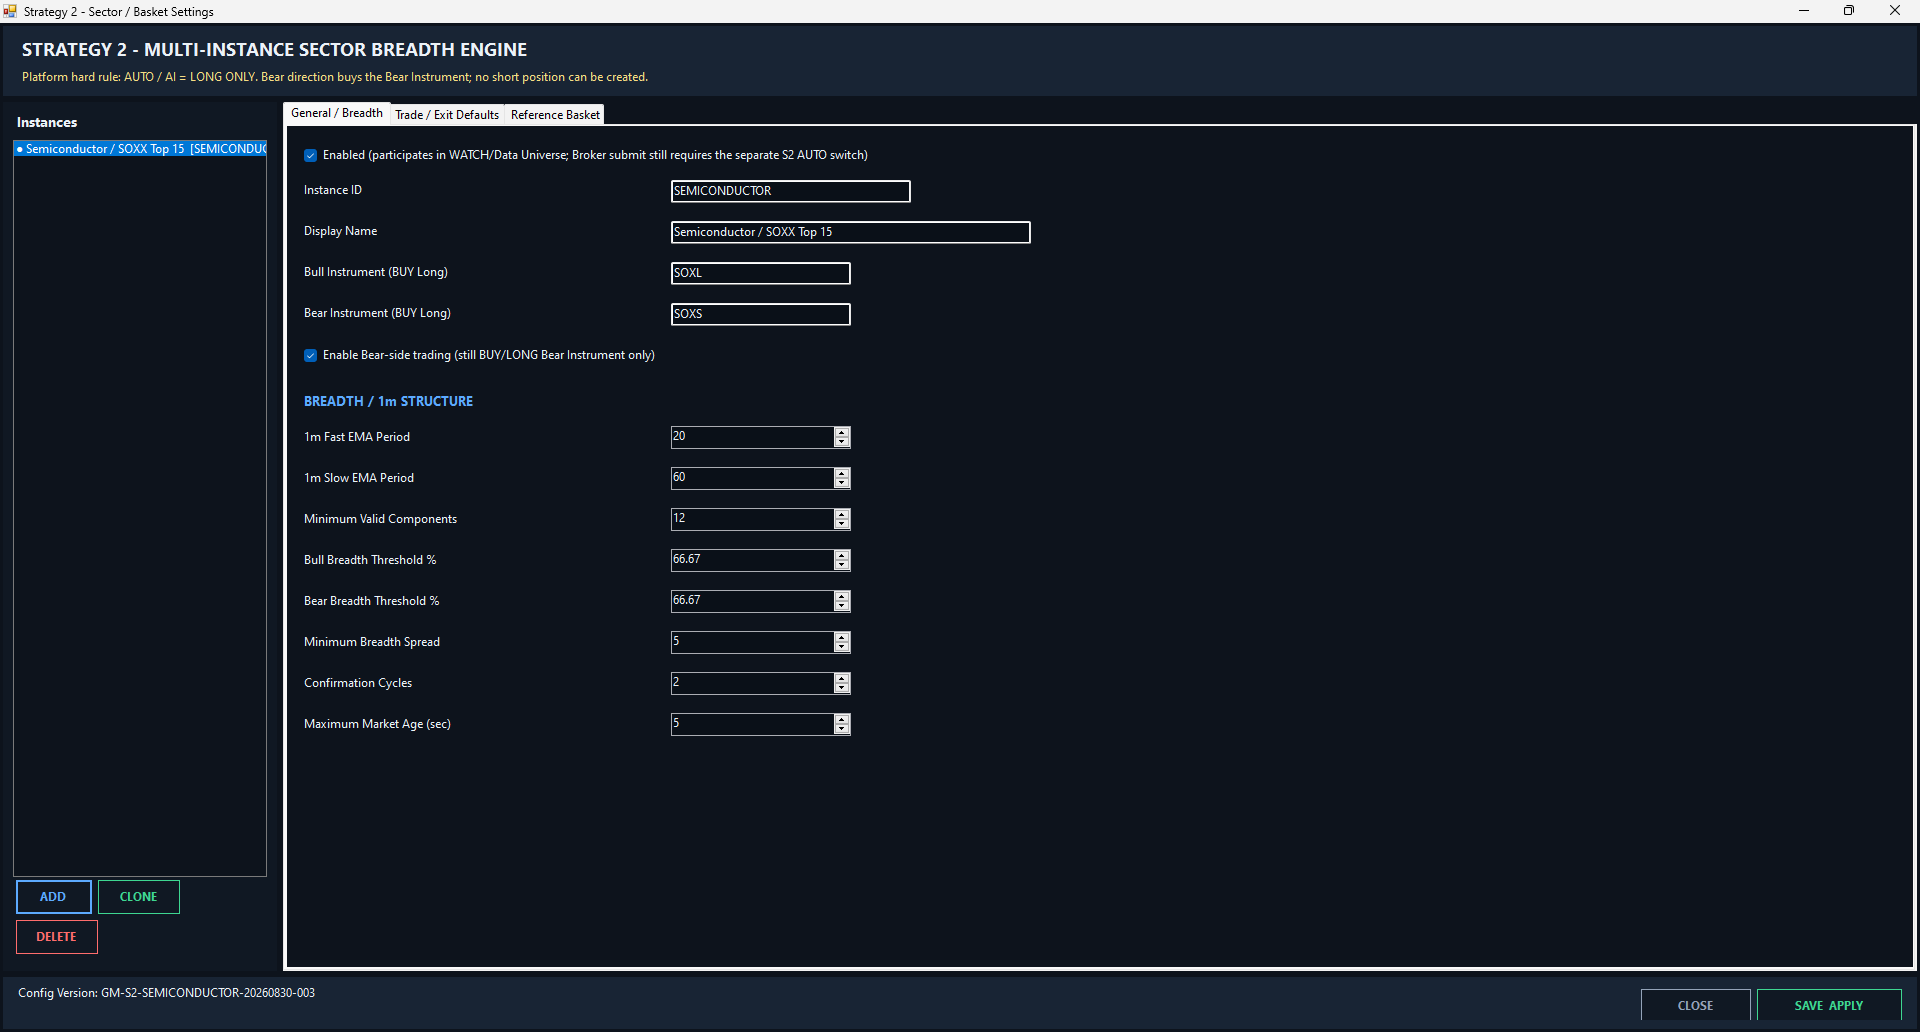
Task: Click the app icon in the title bar
Action: (10, 11)
